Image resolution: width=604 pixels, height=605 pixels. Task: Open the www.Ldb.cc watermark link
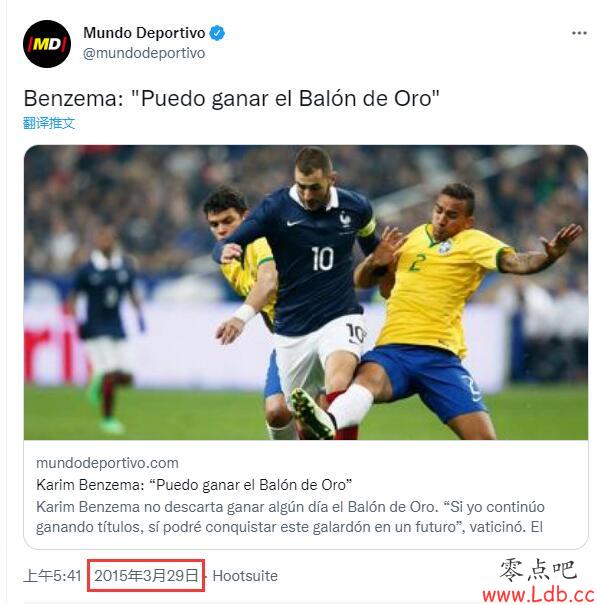[538, 595]
